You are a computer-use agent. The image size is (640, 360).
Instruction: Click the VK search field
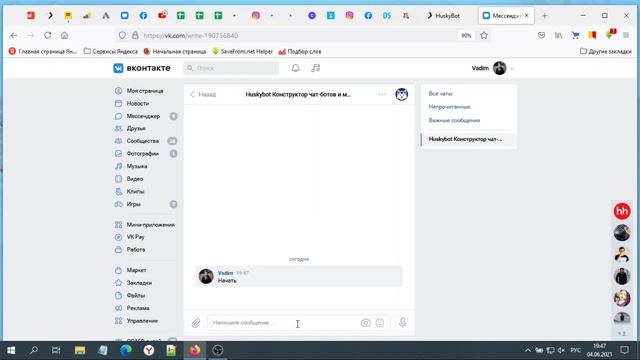[x=231, y=68]
